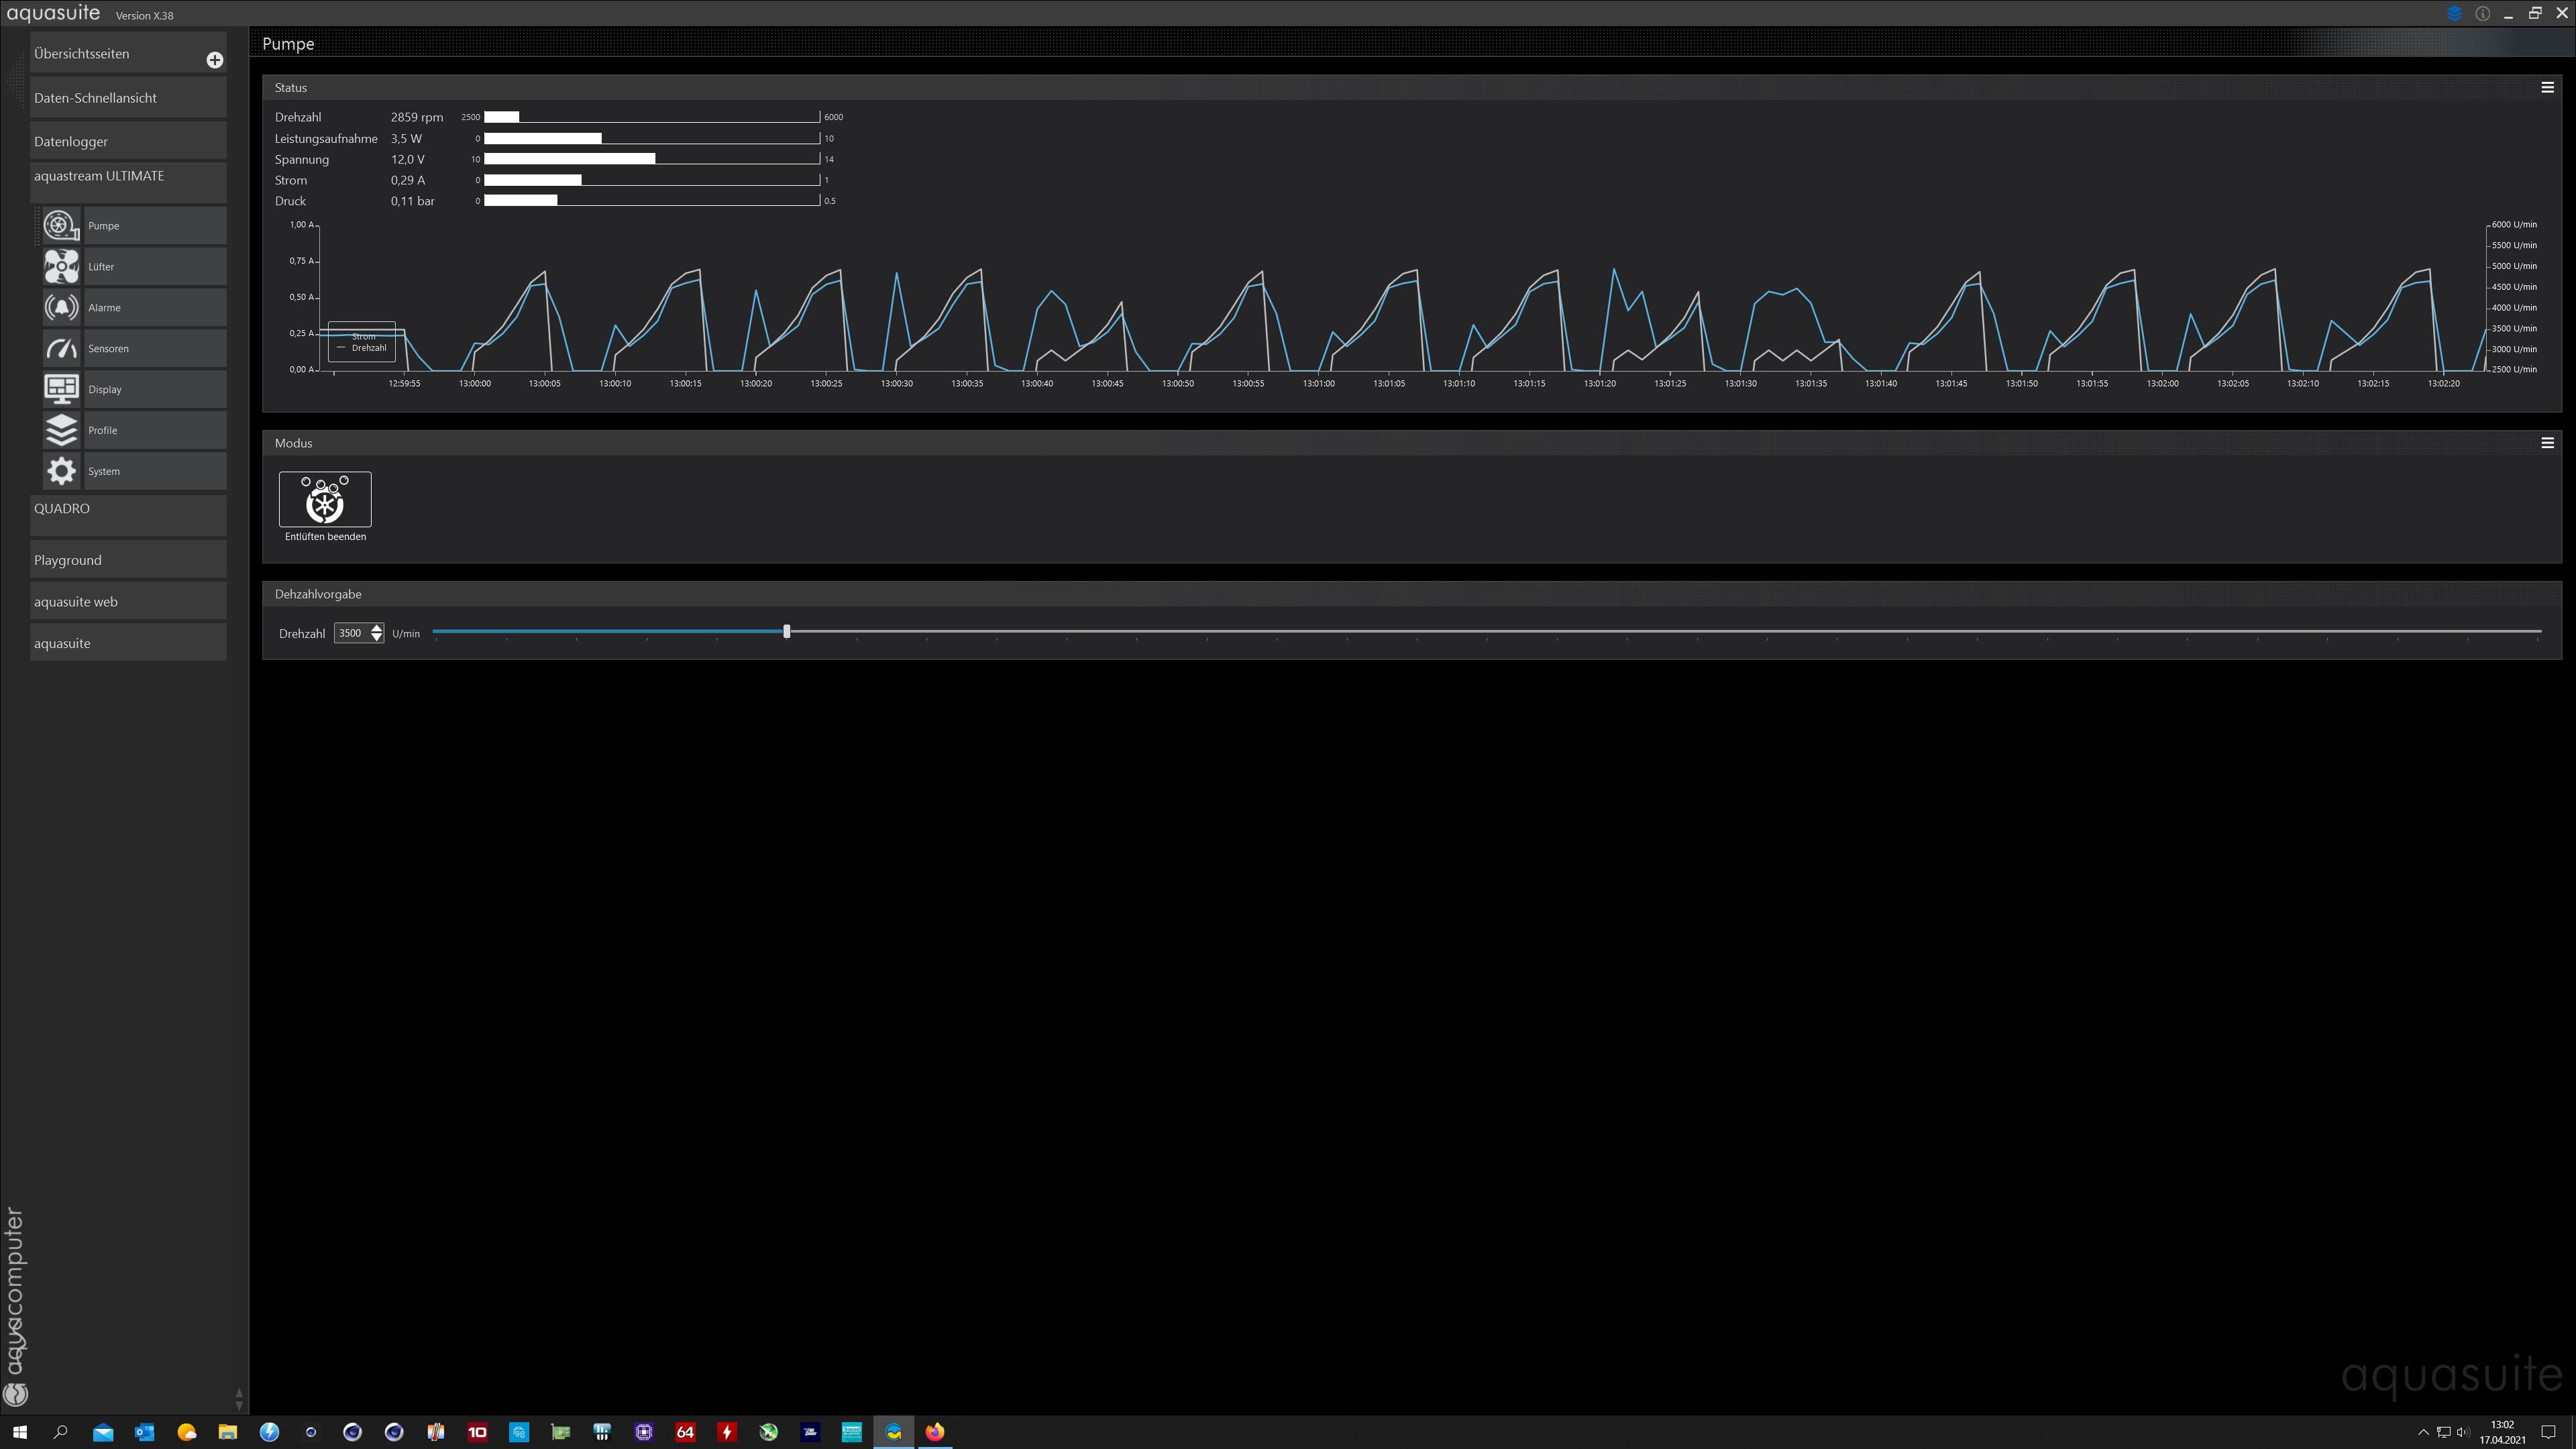Open Firefox from the Windows taskbar

(934, 1432)
